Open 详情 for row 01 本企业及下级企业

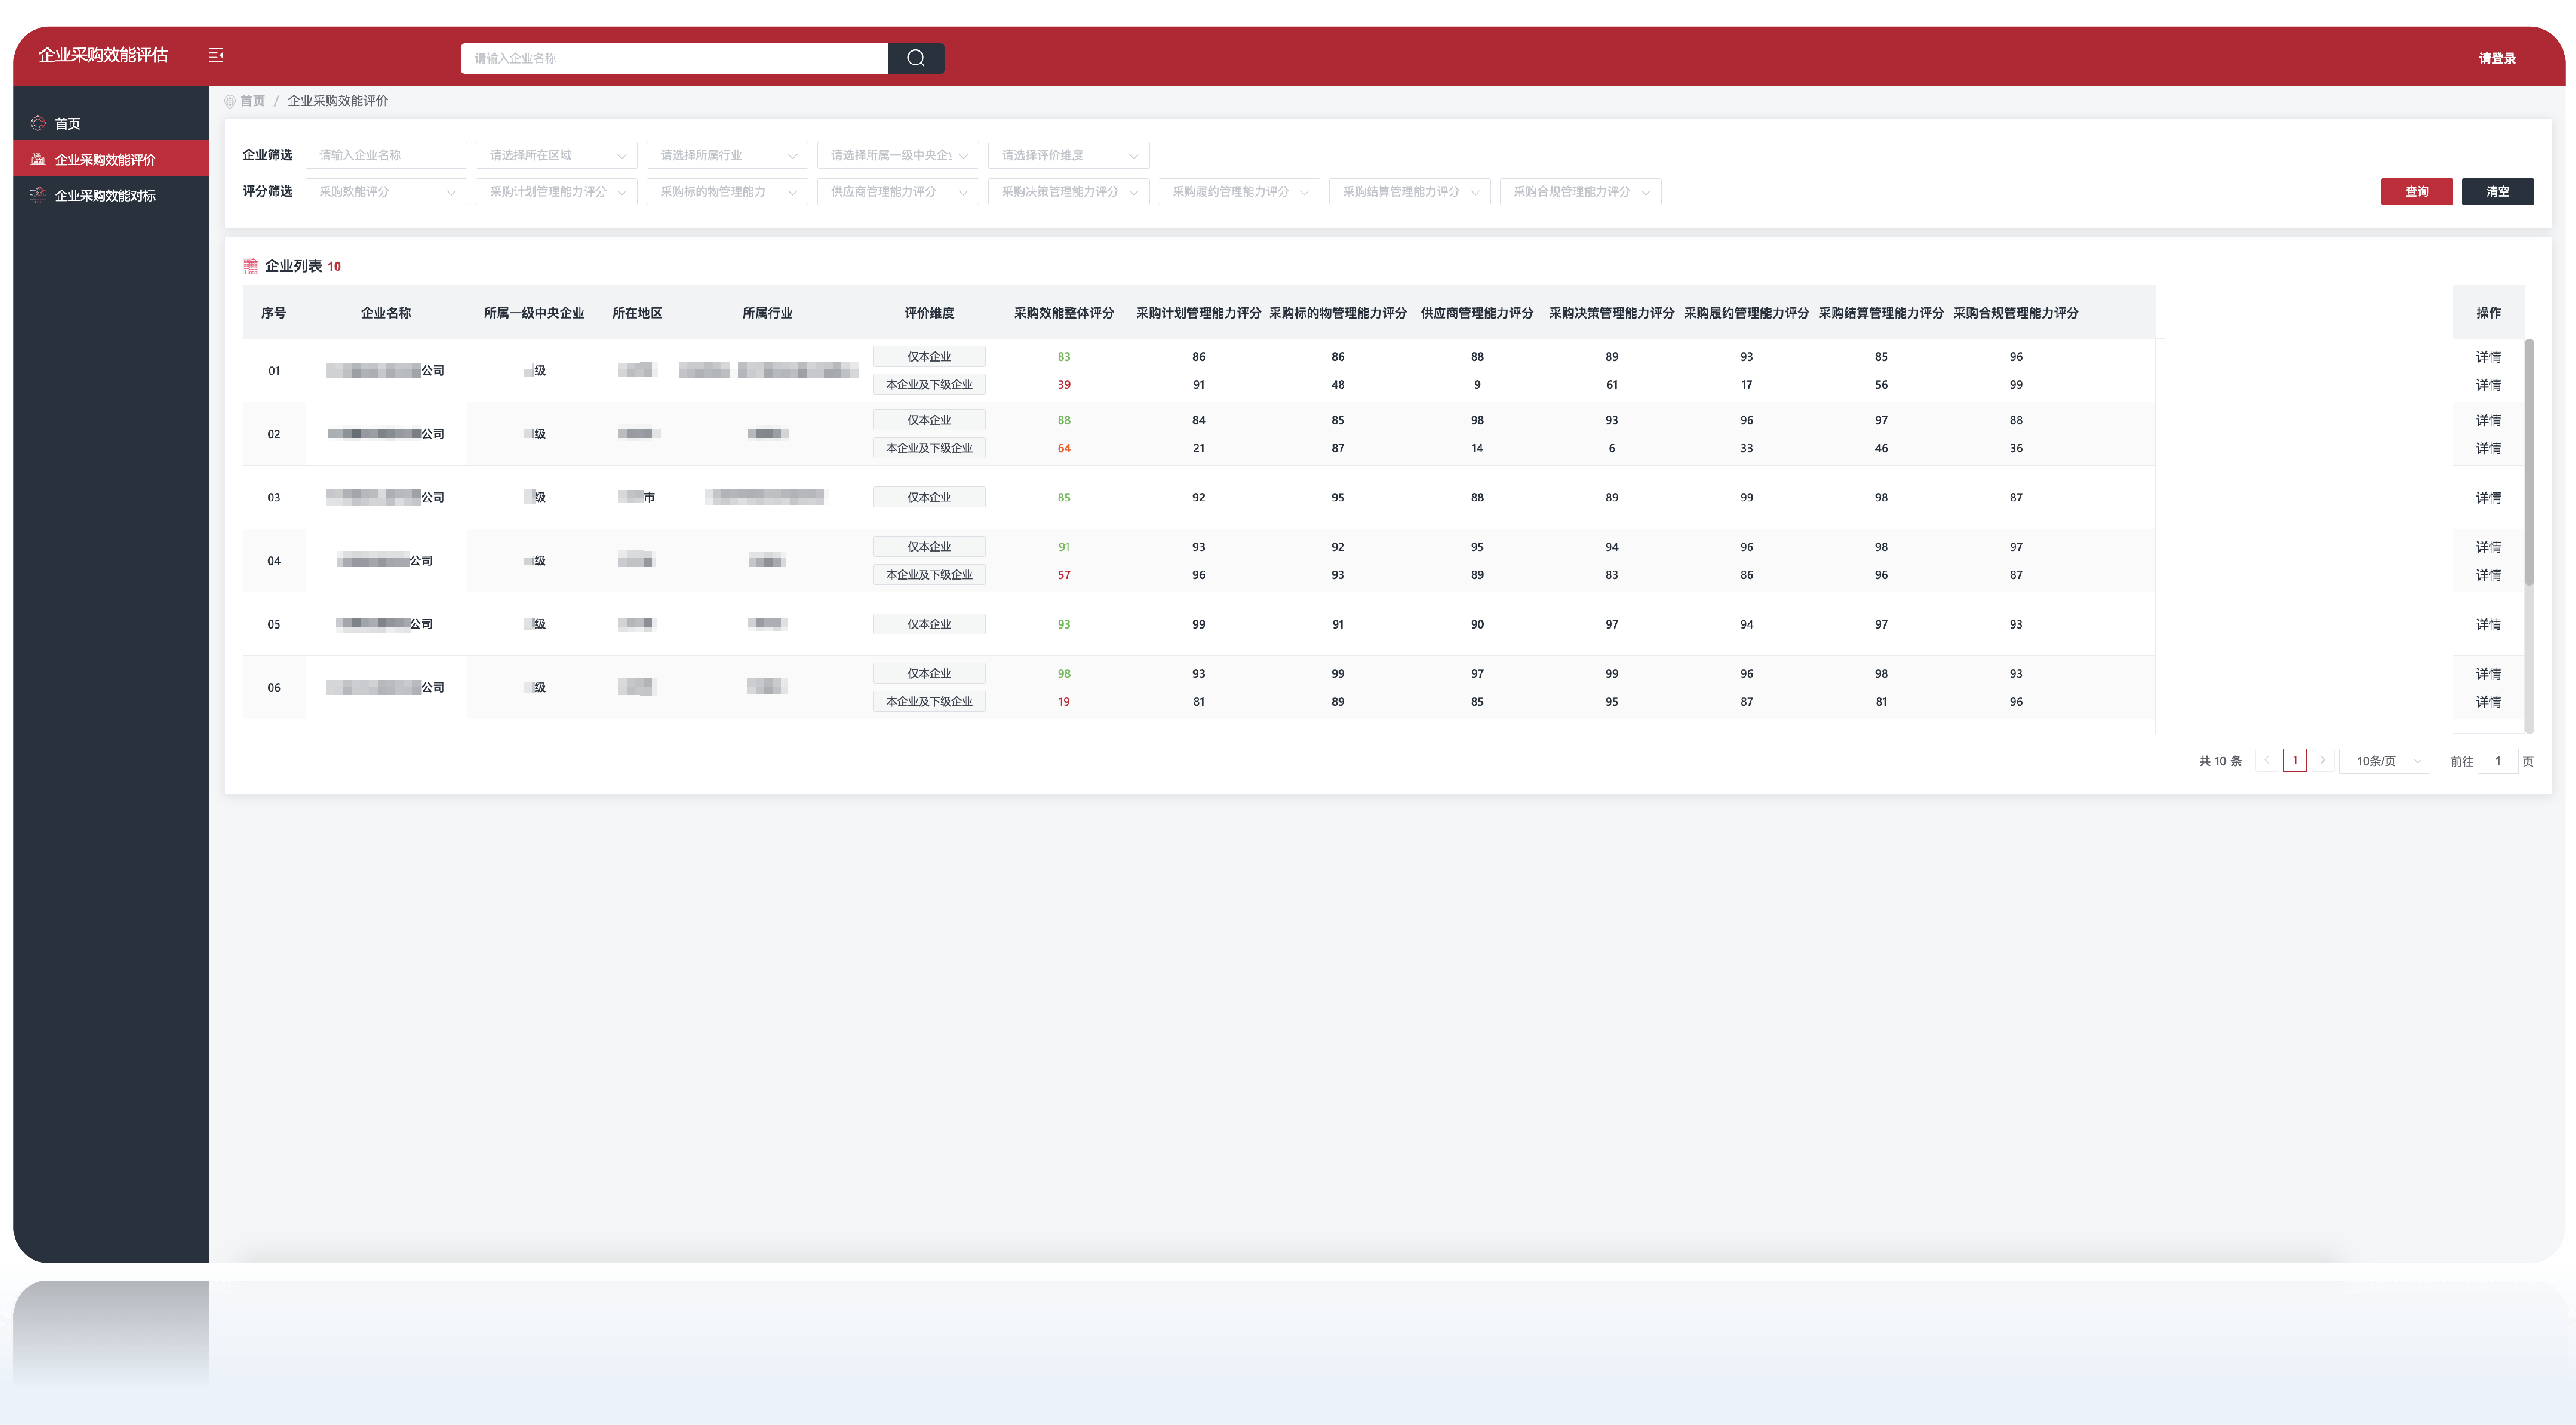tap(2488, 385)
